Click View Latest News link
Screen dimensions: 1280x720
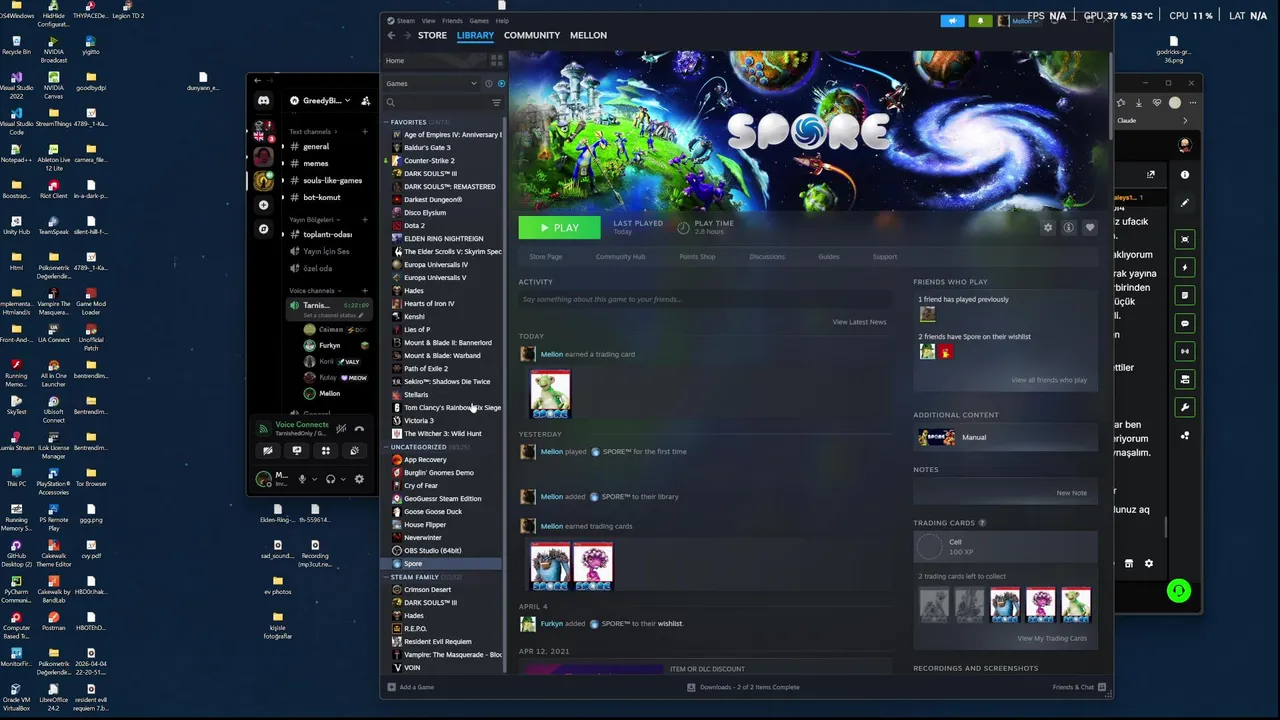859,322
